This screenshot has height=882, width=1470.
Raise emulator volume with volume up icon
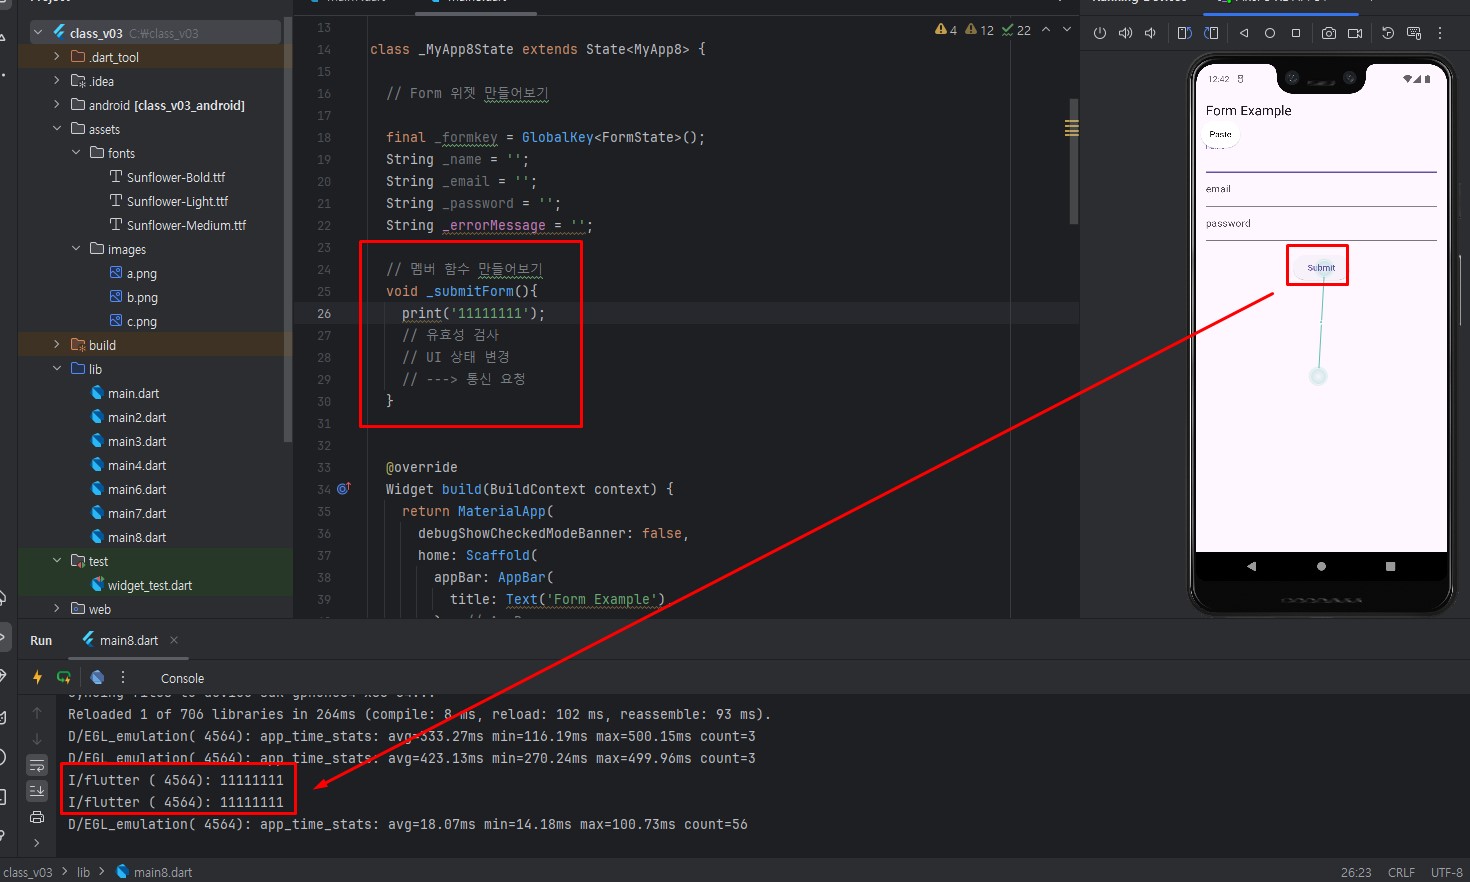point(1125,33)
